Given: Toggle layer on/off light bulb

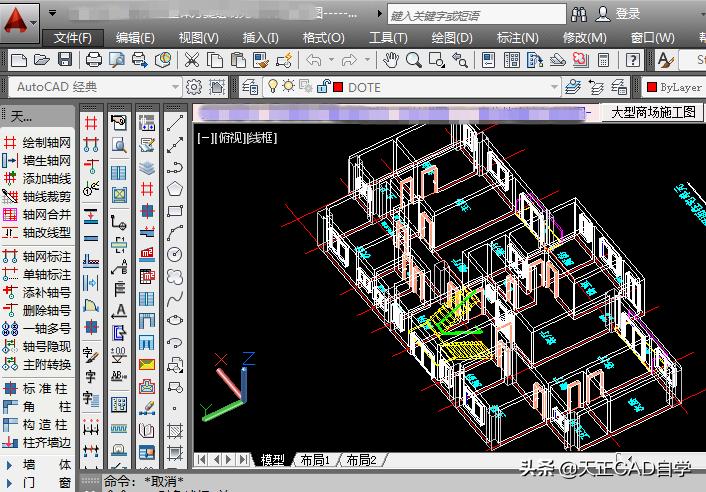Looking at the screenshot, I should 271,87.
